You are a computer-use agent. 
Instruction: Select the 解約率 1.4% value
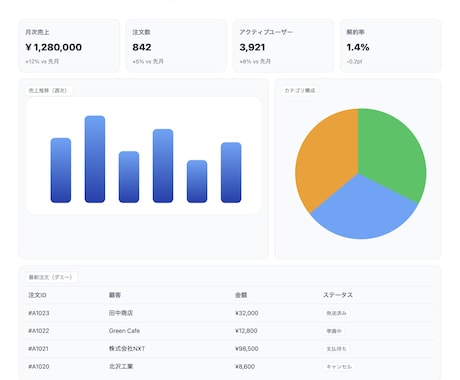(x=358, y=47)
